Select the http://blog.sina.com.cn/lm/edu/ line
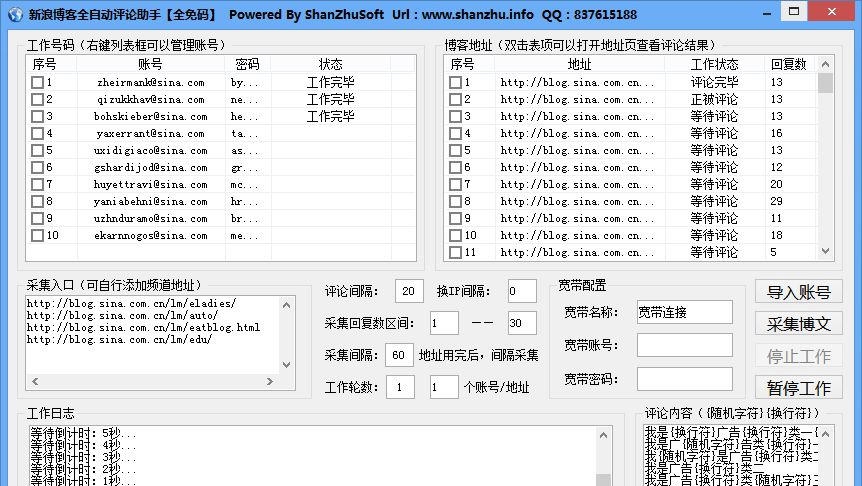 (119, 340)
